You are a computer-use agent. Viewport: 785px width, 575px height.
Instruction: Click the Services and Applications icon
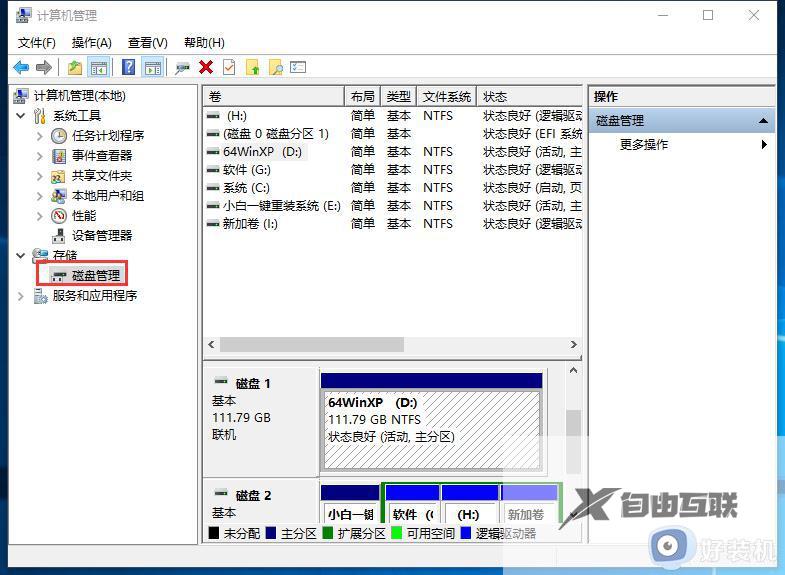click(x=41, y=296)
